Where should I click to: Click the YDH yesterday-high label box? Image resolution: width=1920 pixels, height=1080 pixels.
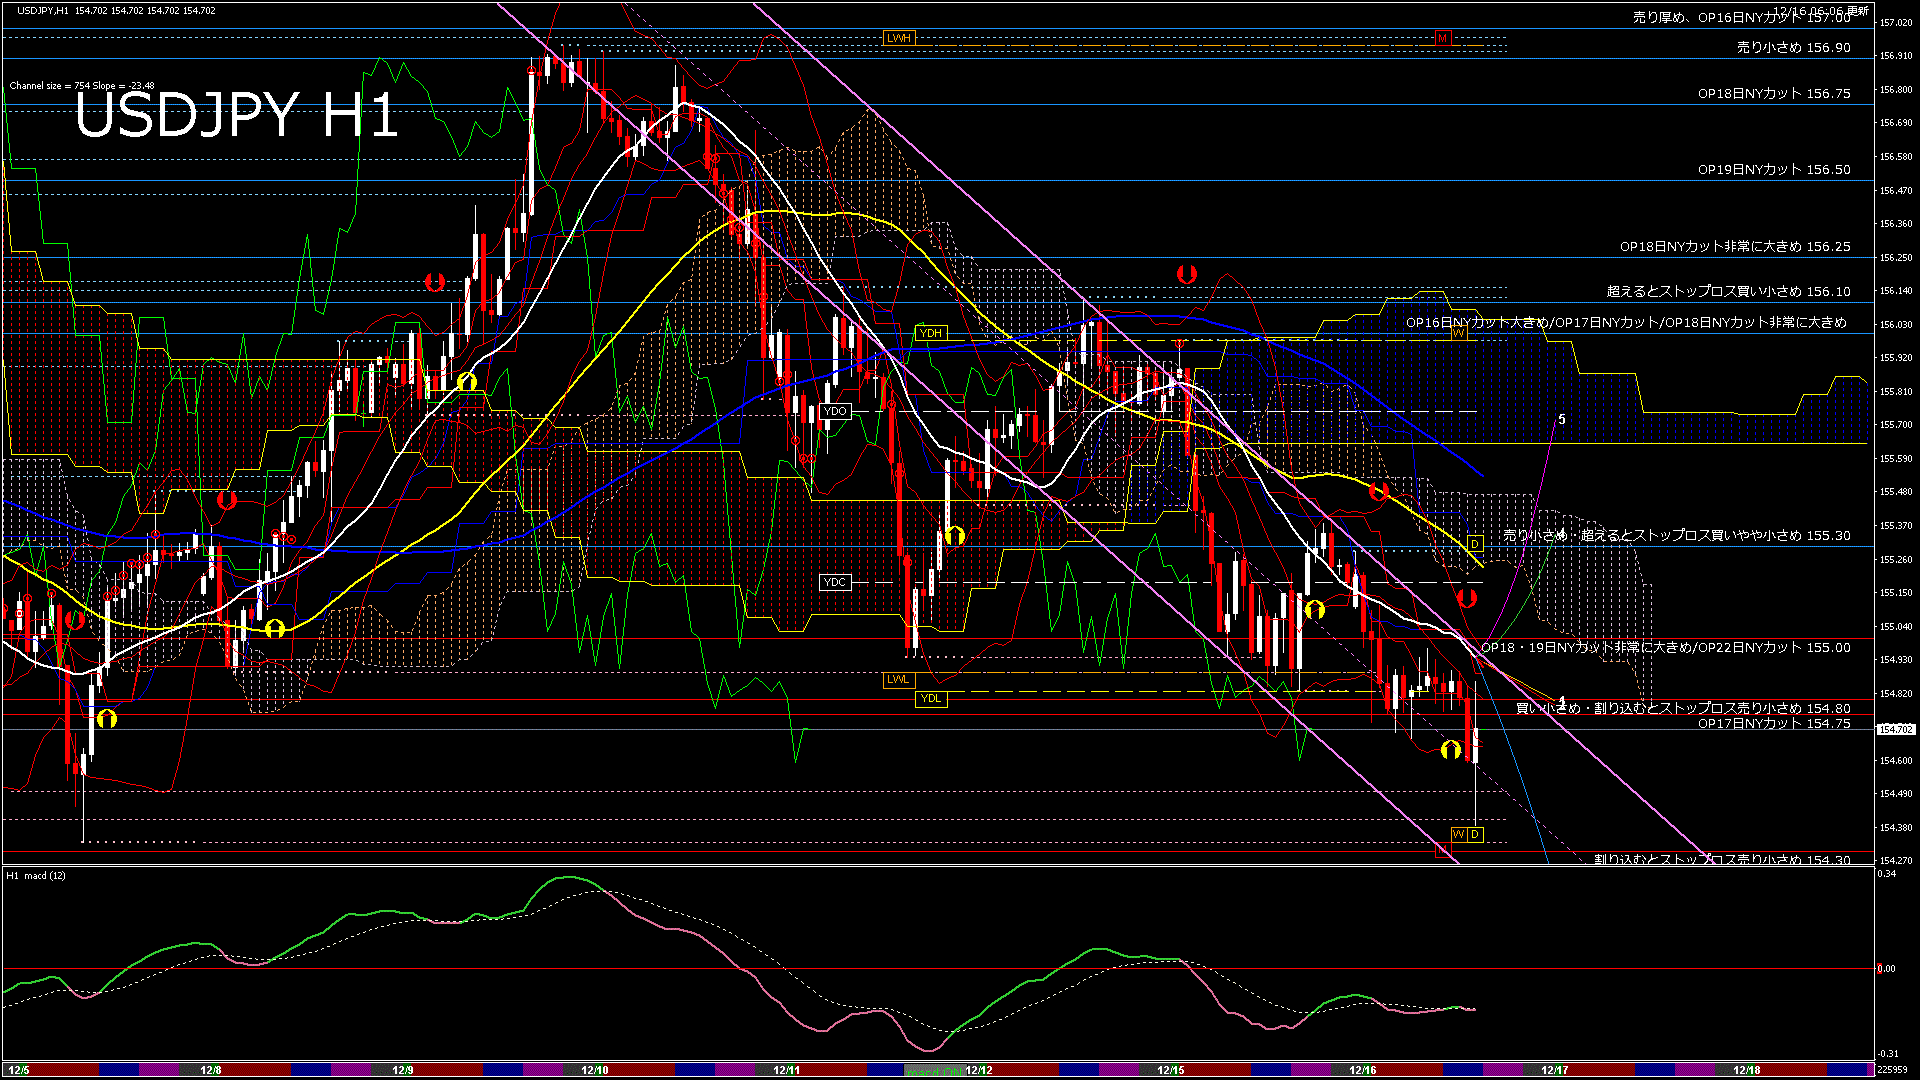(931, 331)
